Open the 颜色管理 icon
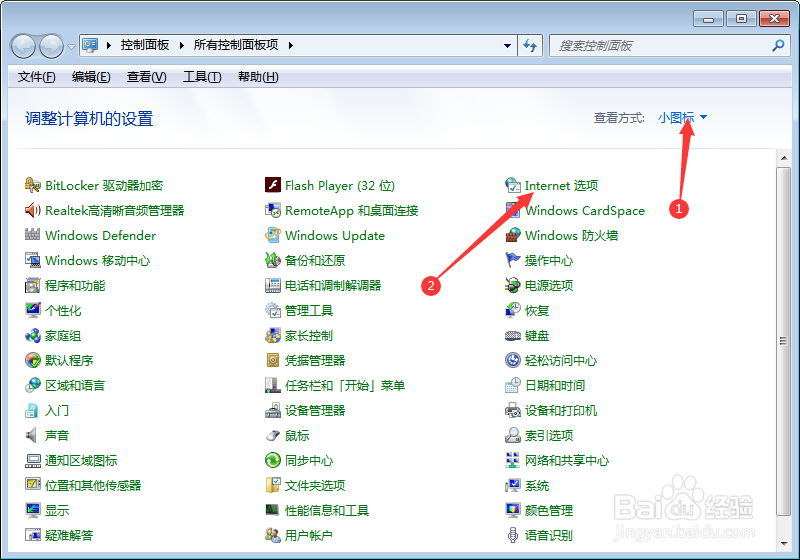Image resolution: width=800 pixels, height=560 pixels. pos(513,510)
